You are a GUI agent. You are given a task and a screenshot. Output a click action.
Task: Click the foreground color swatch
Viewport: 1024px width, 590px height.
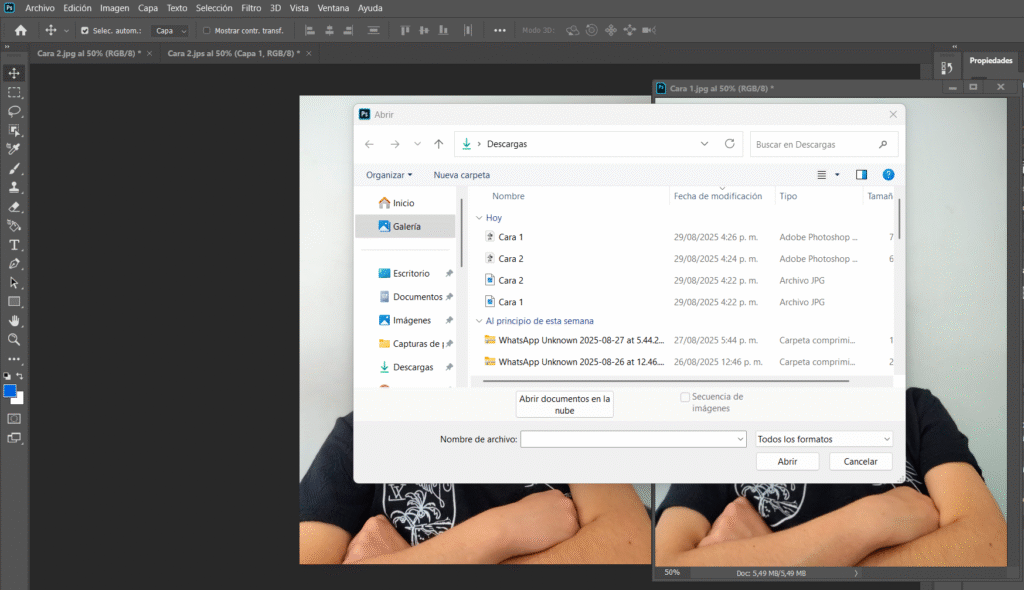coord(12,390)
